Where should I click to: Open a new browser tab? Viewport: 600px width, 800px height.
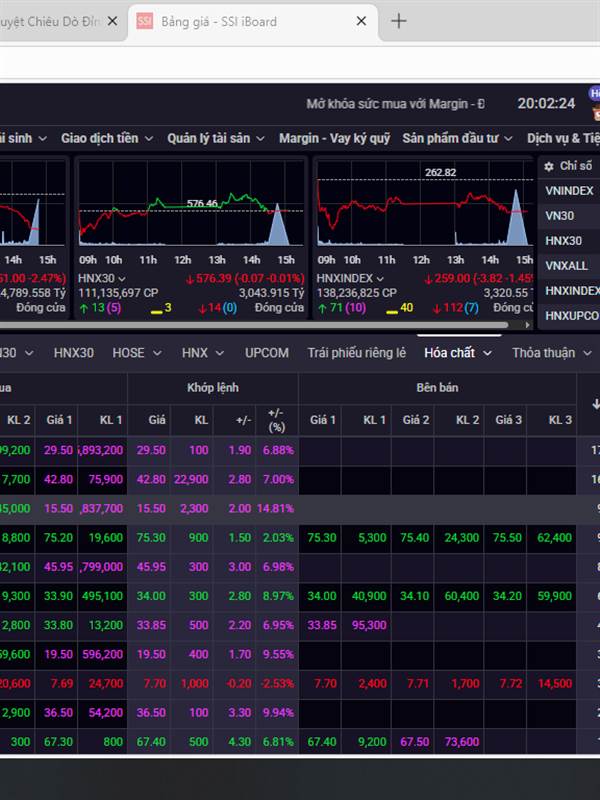pyautogui.click(x=399, y=21)
